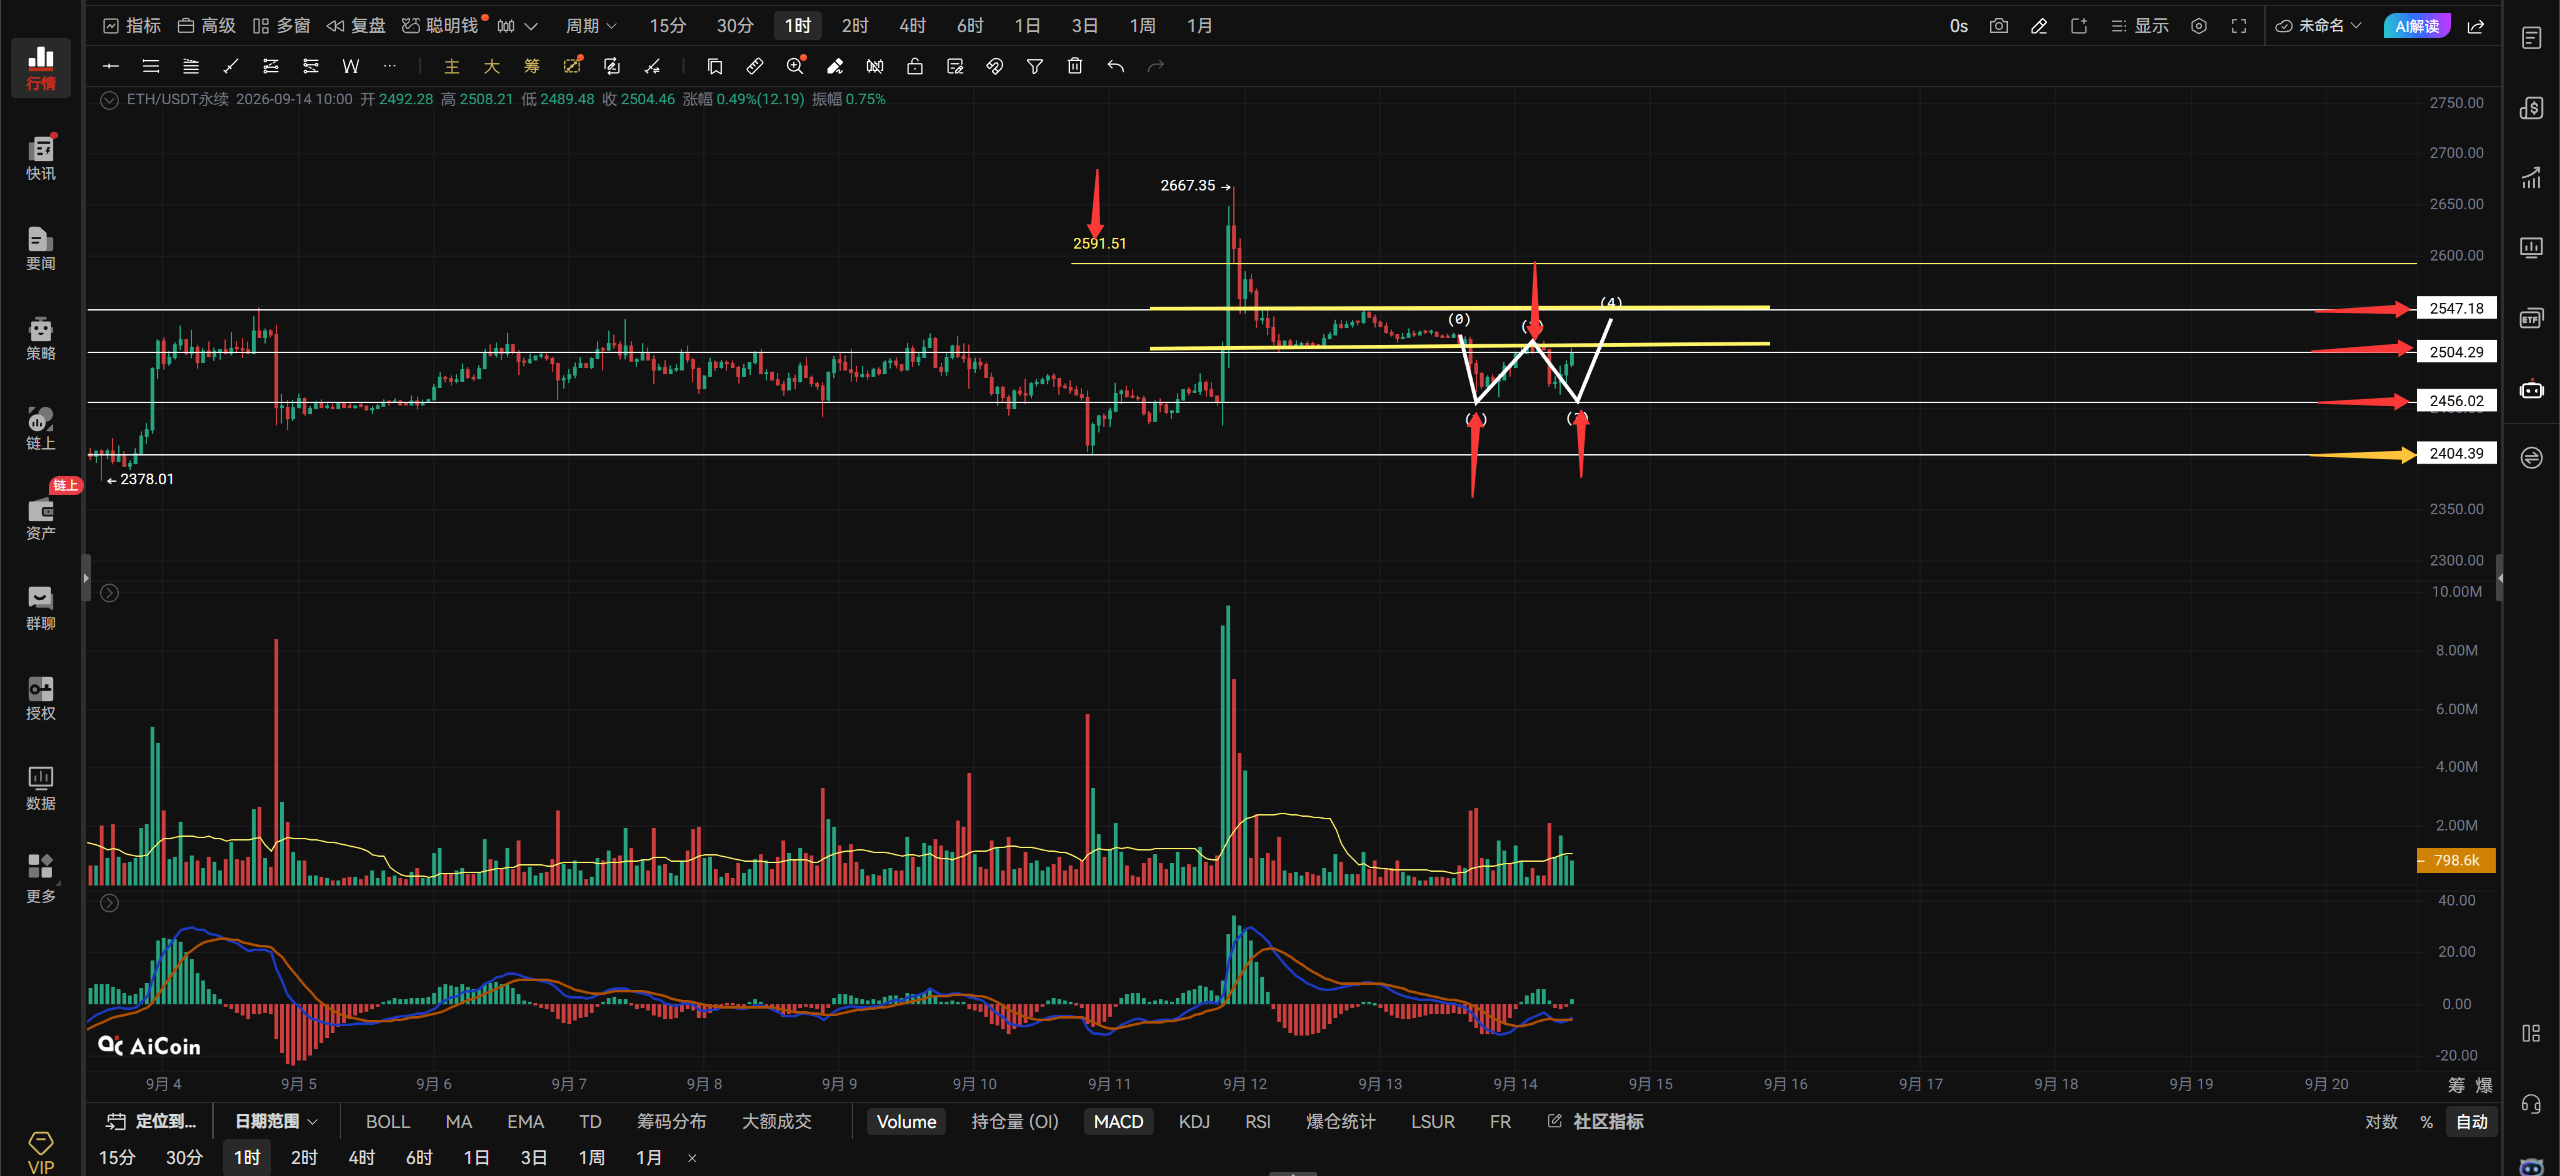Select the magnifier zoom tool

795,66
